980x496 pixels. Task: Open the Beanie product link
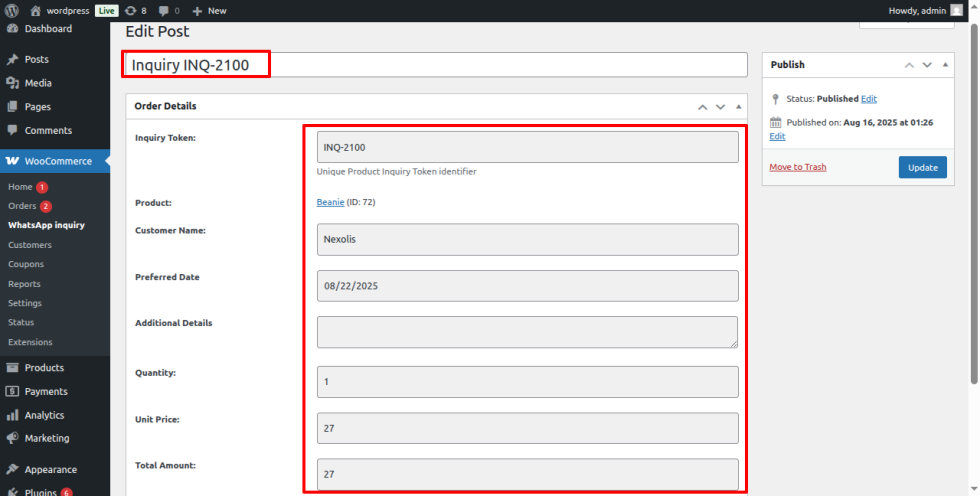point(330,202)
